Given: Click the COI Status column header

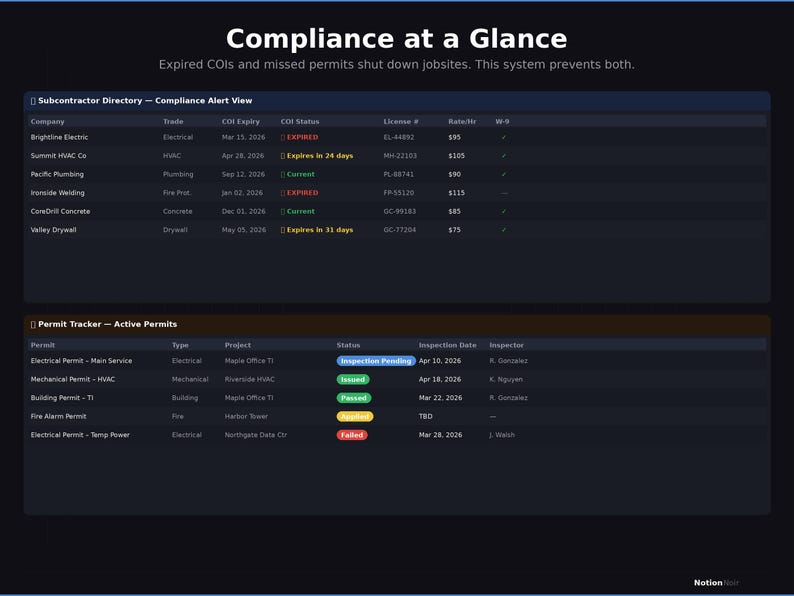Looking at the screenshot, I should click(300, 122).
